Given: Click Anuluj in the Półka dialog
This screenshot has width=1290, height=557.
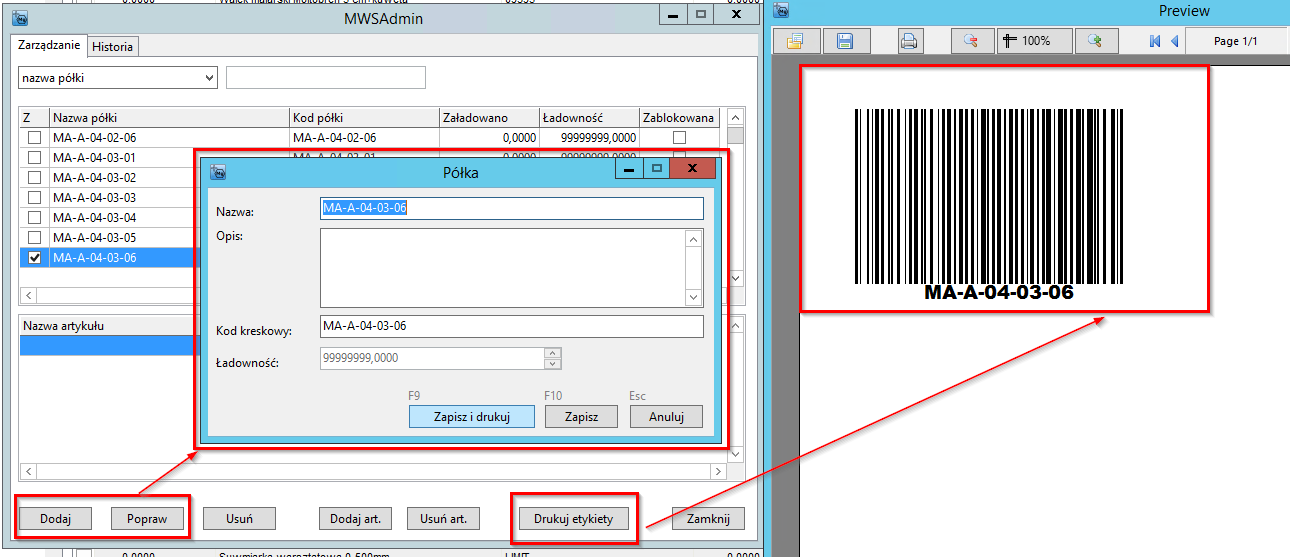Looking at the screenshot, I should tap(666, 417).
